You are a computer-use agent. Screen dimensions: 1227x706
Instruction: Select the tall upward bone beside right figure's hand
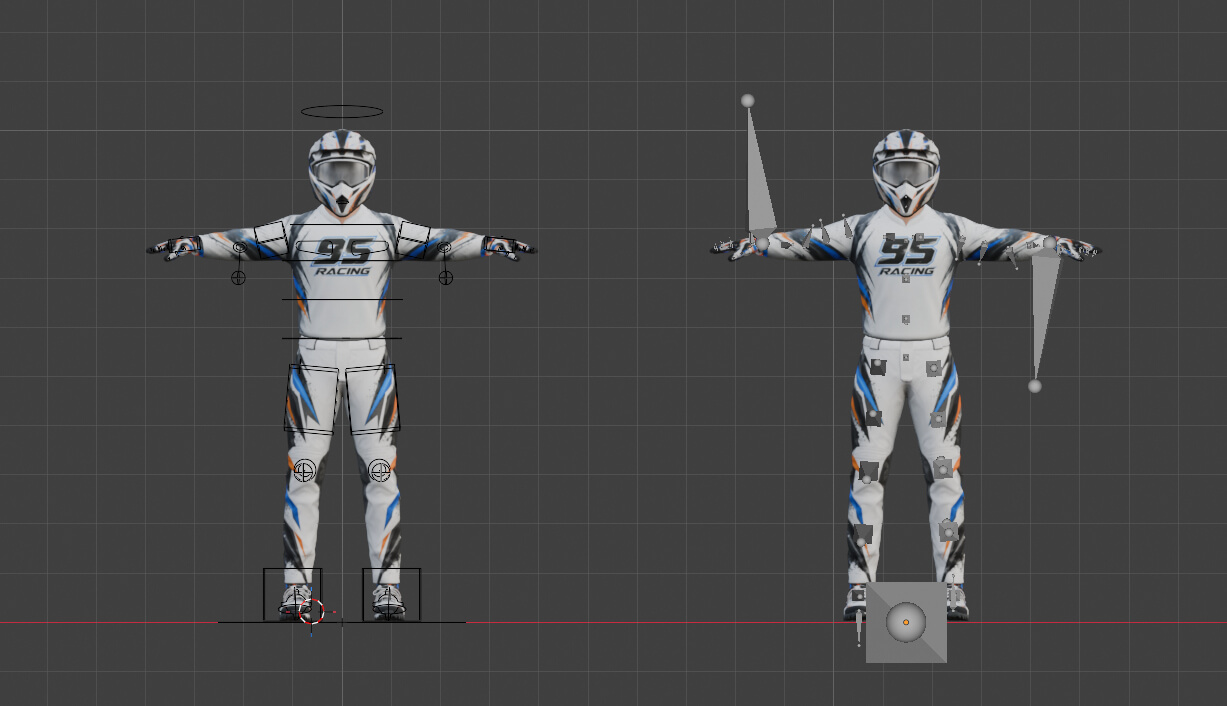pos(759,172)
